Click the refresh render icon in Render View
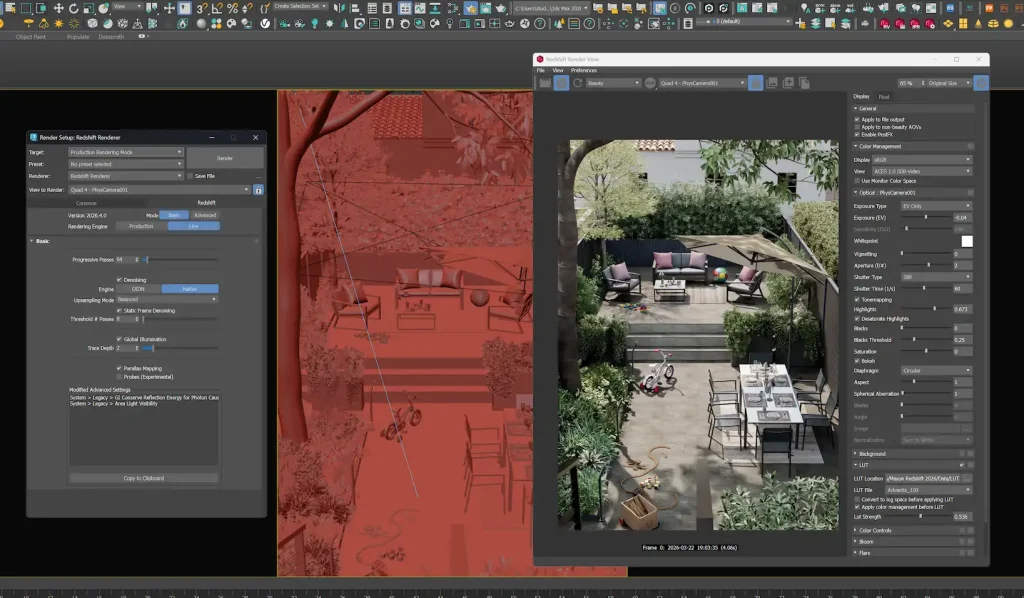This screenshot has width=1024, height=598. tap(578, 83)
